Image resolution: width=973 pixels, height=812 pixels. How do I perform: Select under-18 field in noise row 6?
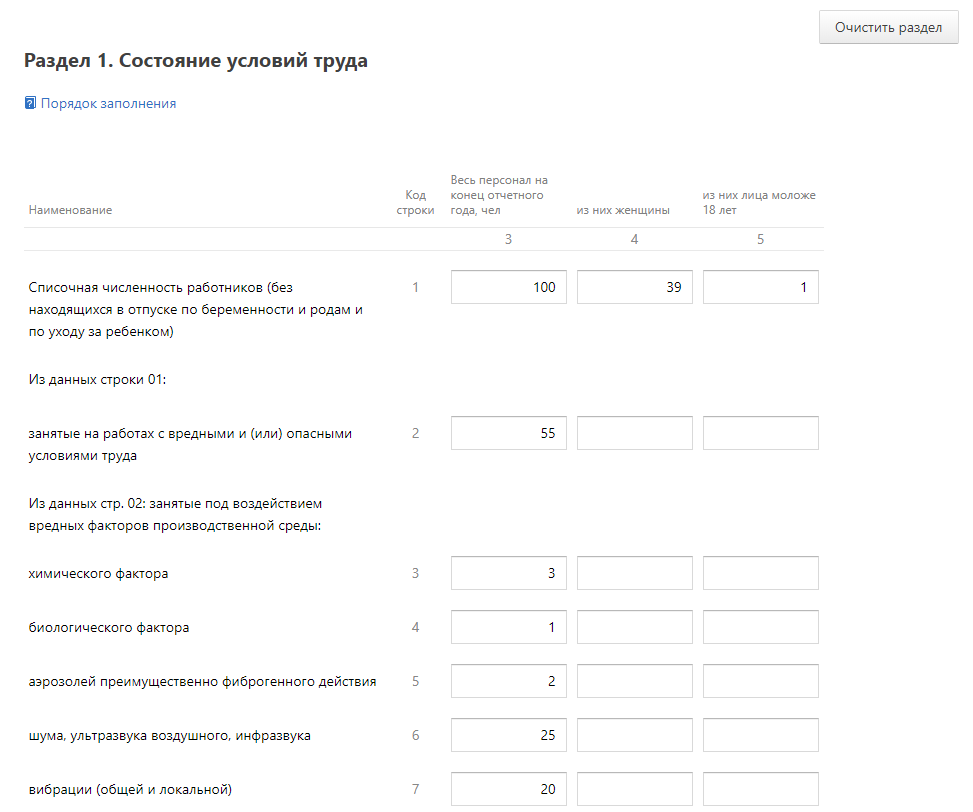761,735
